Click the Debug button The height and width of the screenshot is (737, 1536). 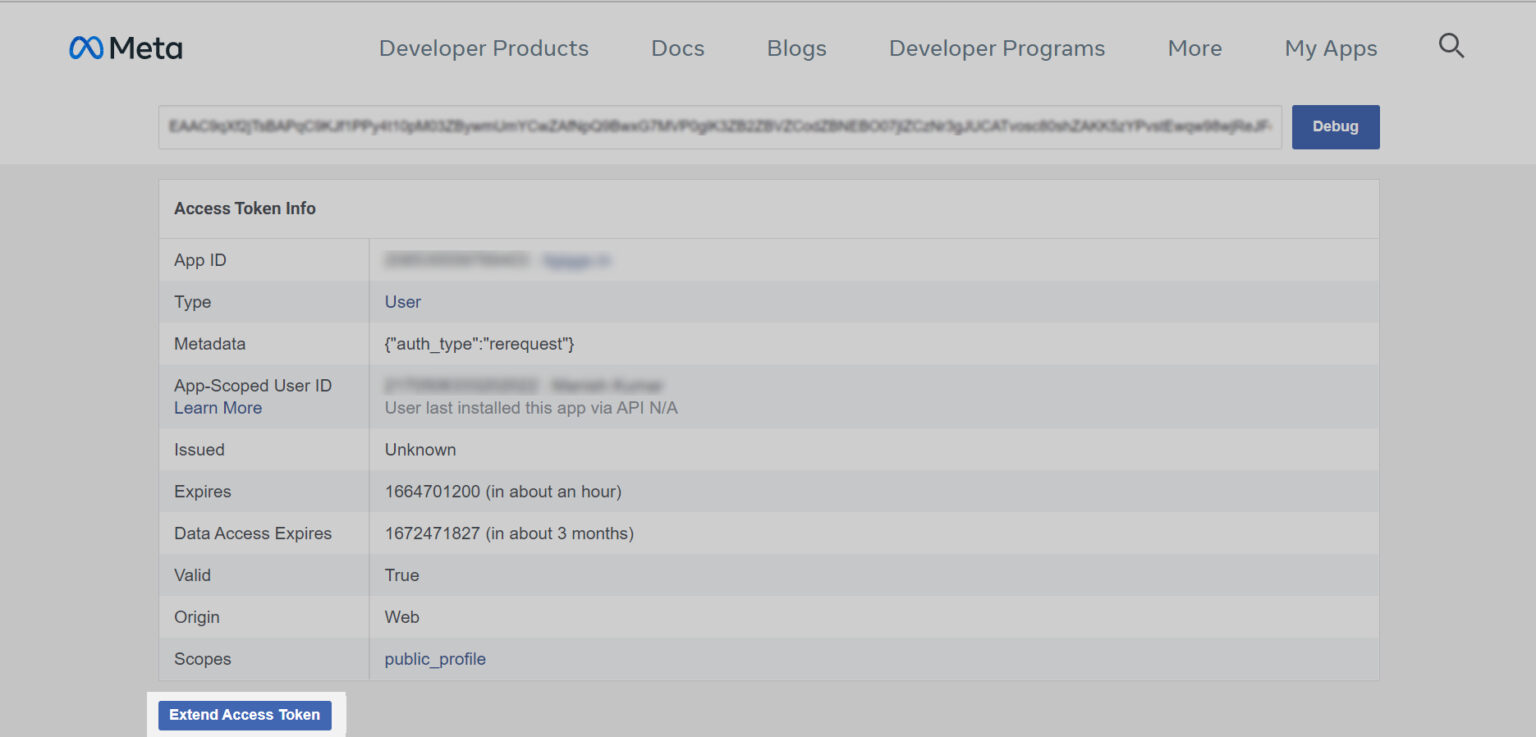1336,127
